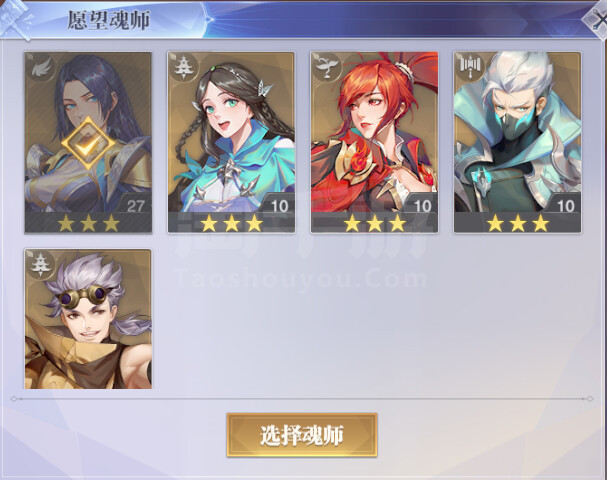
Task: Select the white-haired masked man card
Action: click(x=518, y=142)
